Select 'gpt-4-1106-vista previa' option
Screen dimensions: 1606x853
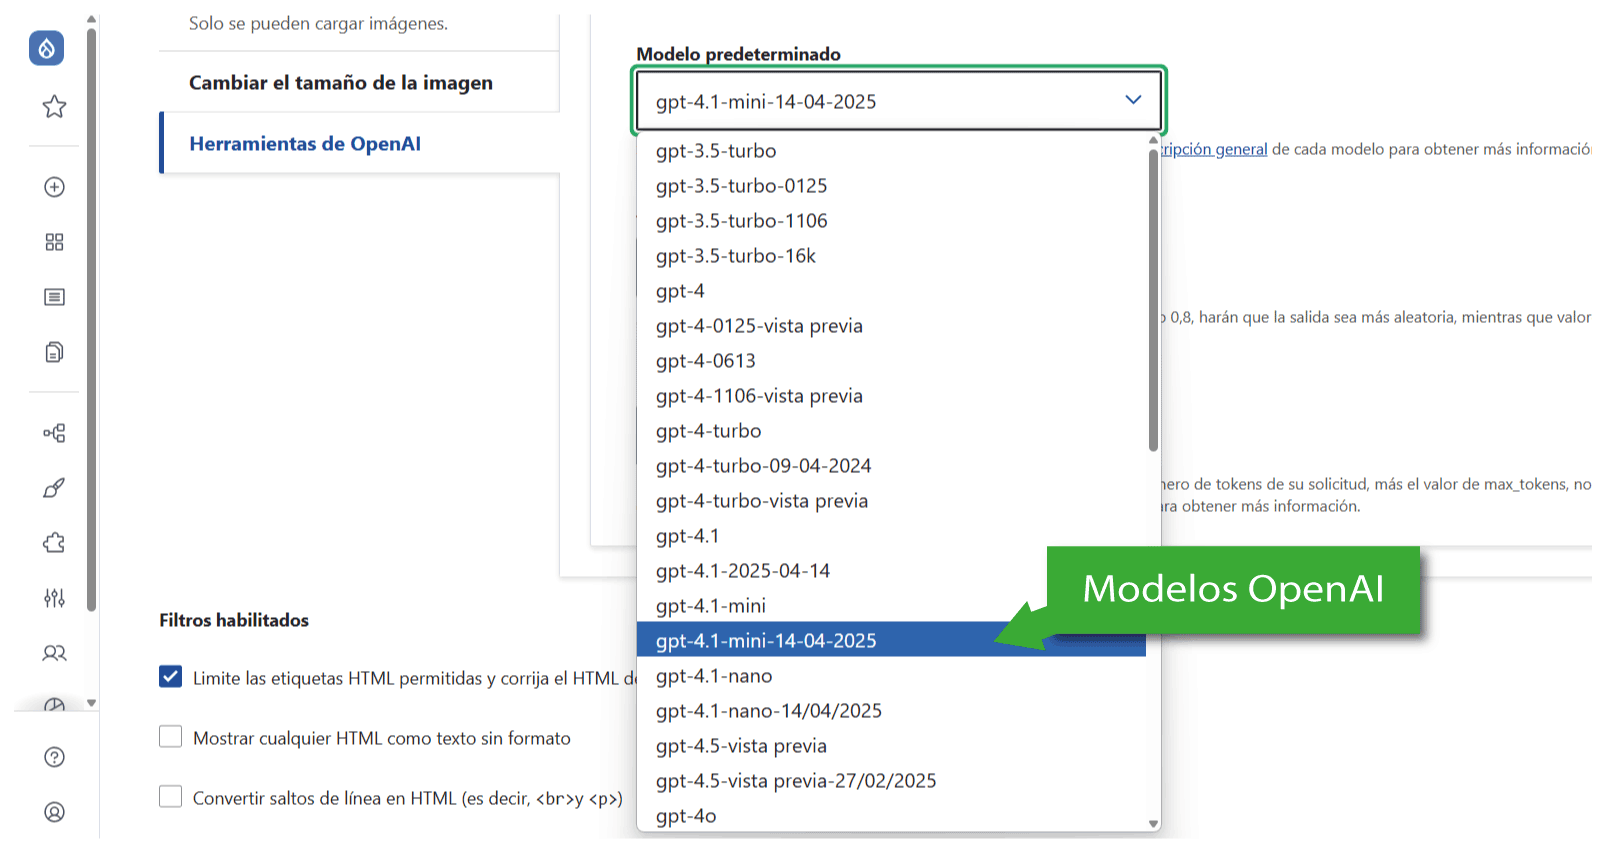891,396
